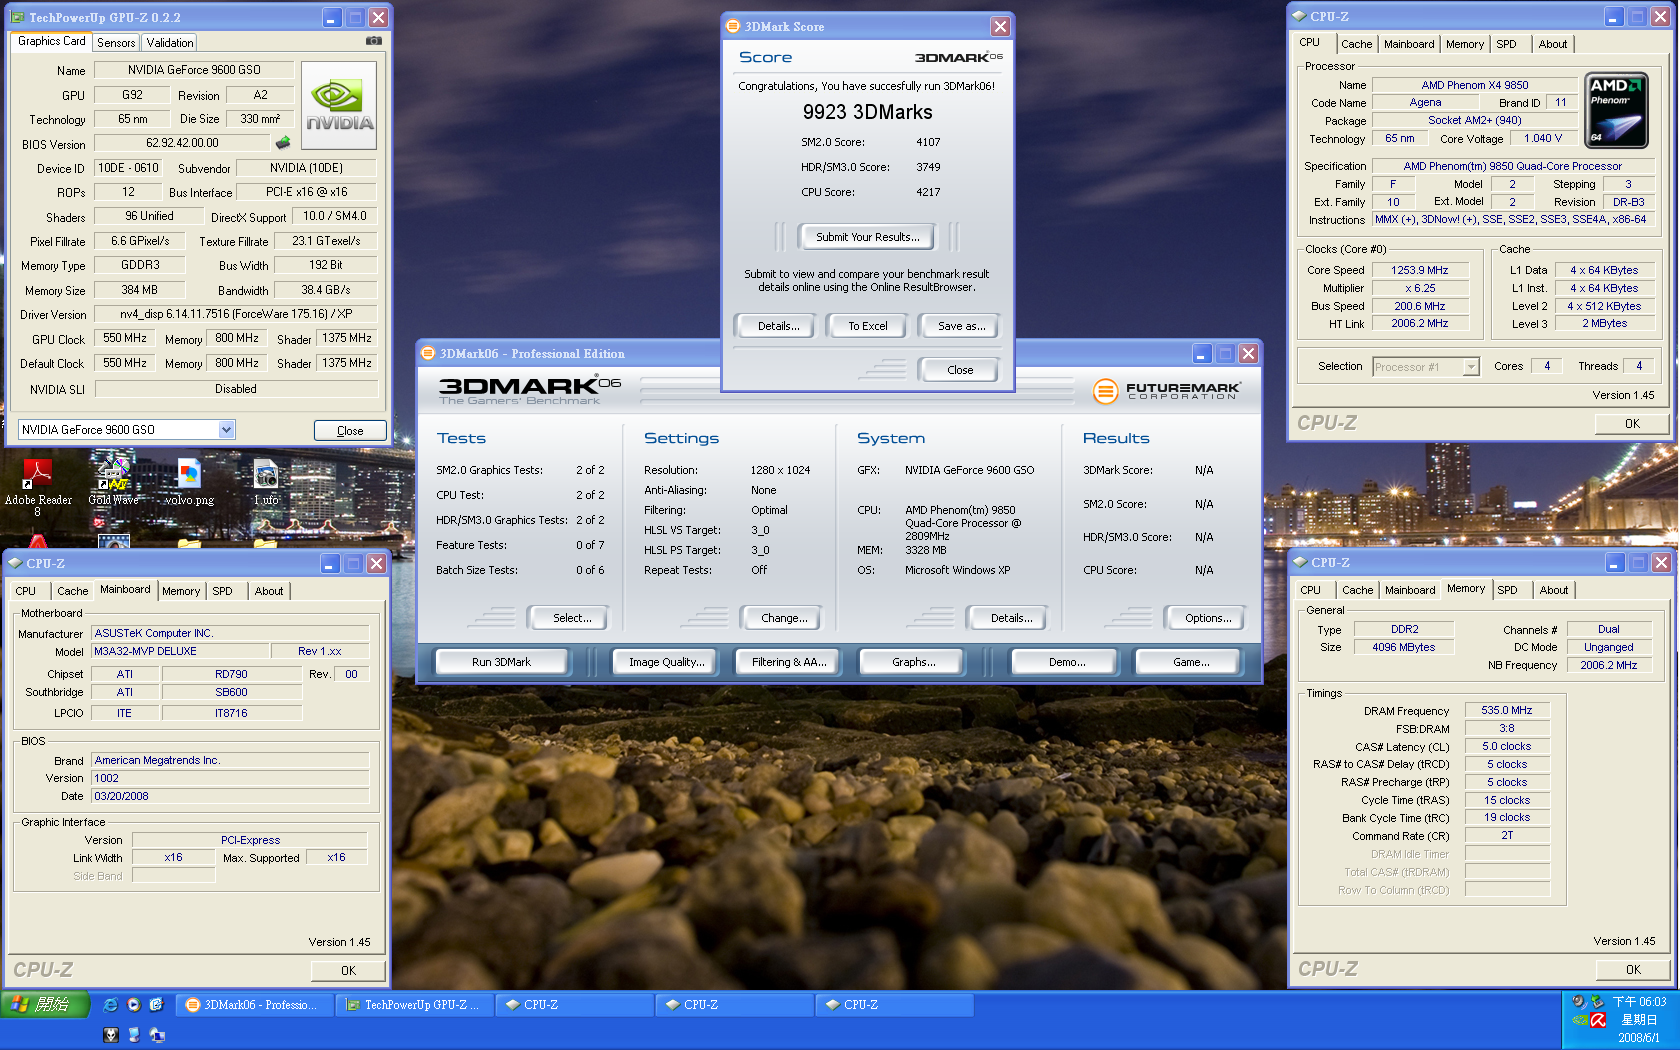Click the GPU-Z screenshot camera icon
Image resolution: width=1680 pixels, height=1050 pixels.
tap(373, 41)
